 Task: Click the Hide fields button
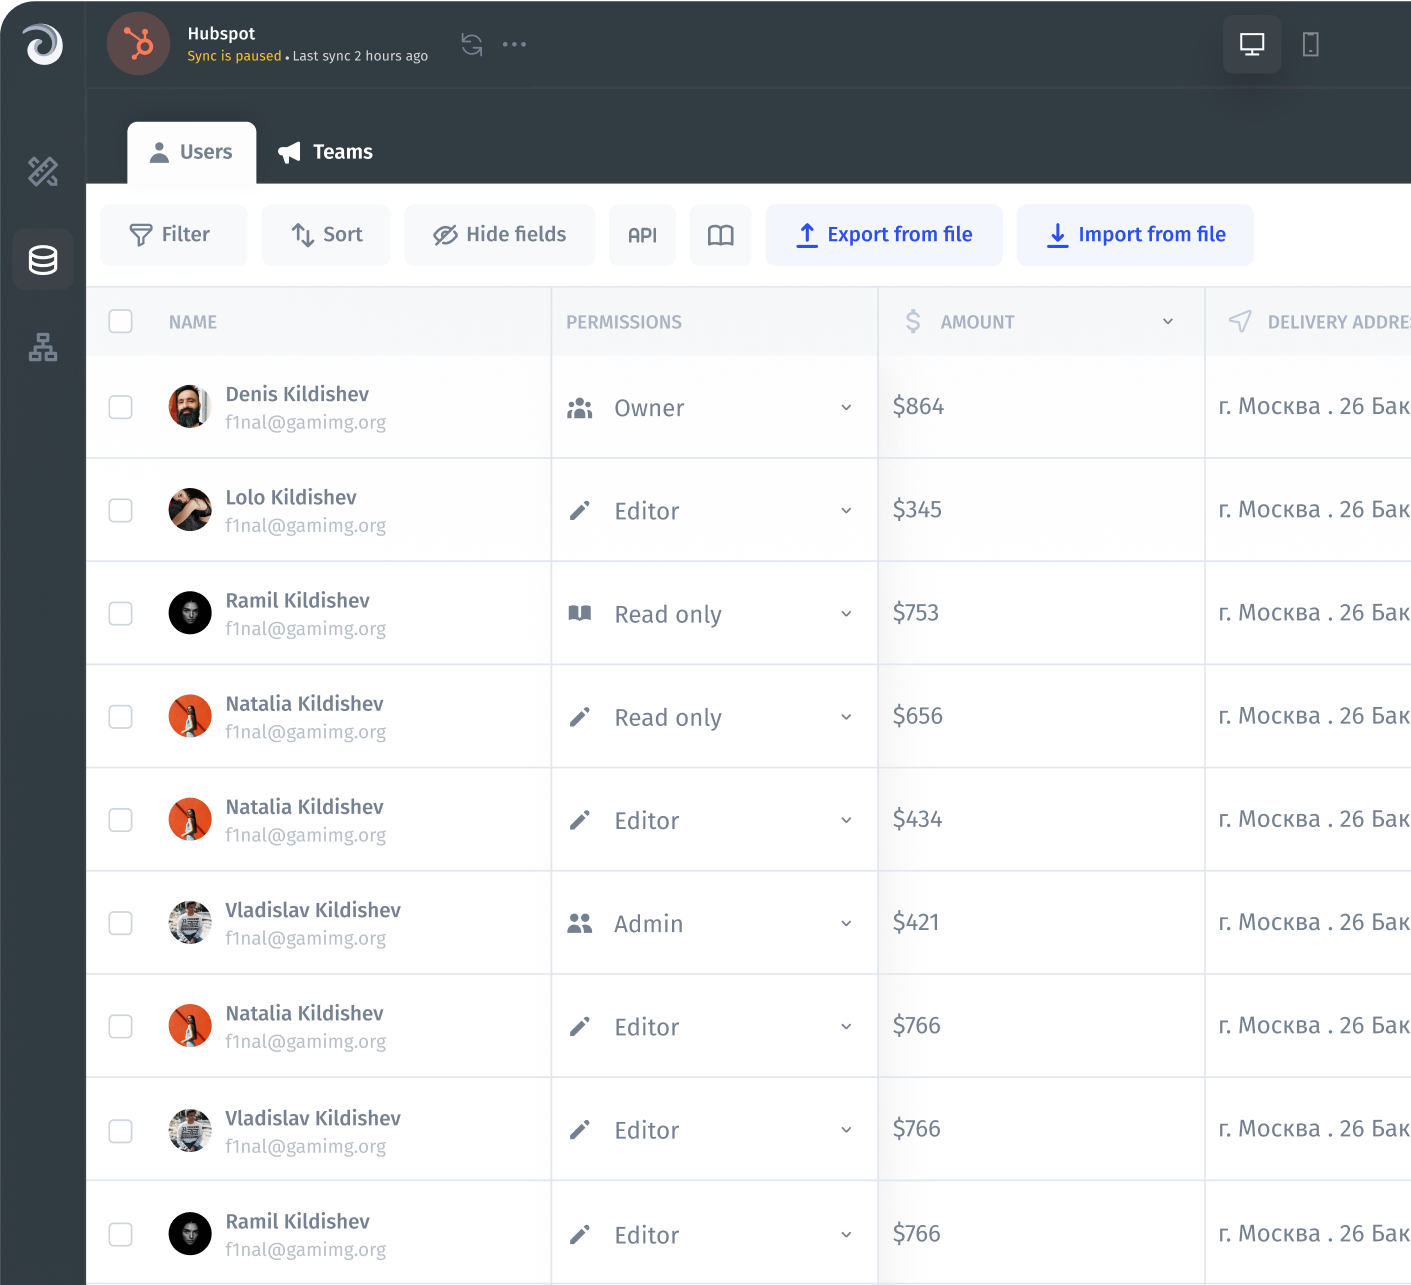coord(499,235)
